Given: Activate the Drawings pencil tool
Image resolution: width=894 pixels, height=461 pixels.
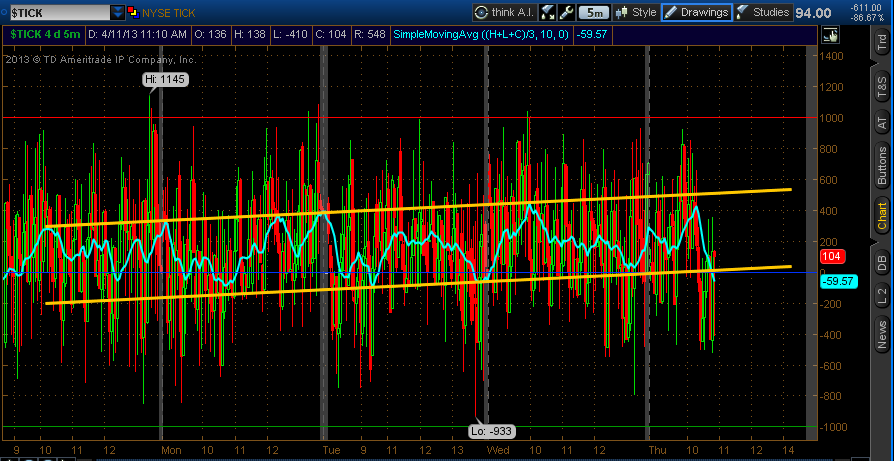Looking at the screenshot, I should pyautogui.click(x=697, y=12).
